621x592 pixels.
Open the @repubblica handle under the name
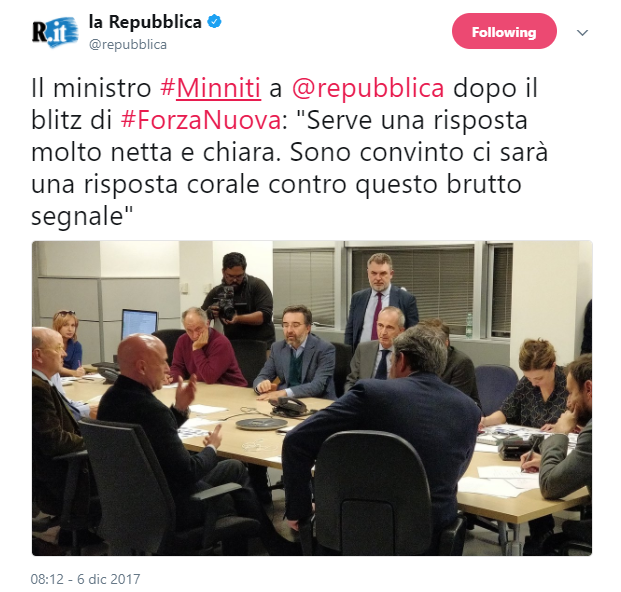[128, 45]
